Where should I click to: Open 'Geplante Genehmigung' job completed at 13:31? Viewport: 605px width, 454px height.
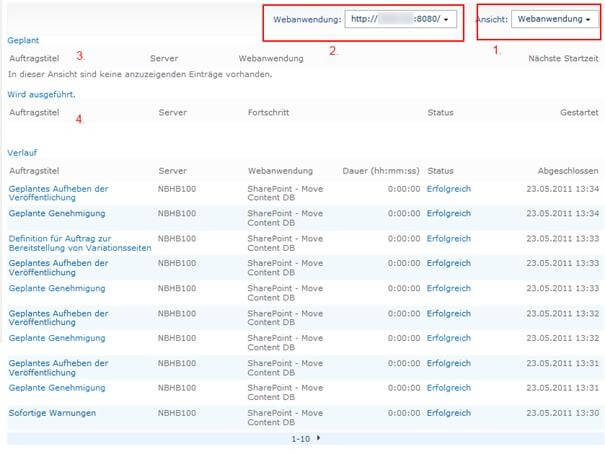(x=57, y=388)
